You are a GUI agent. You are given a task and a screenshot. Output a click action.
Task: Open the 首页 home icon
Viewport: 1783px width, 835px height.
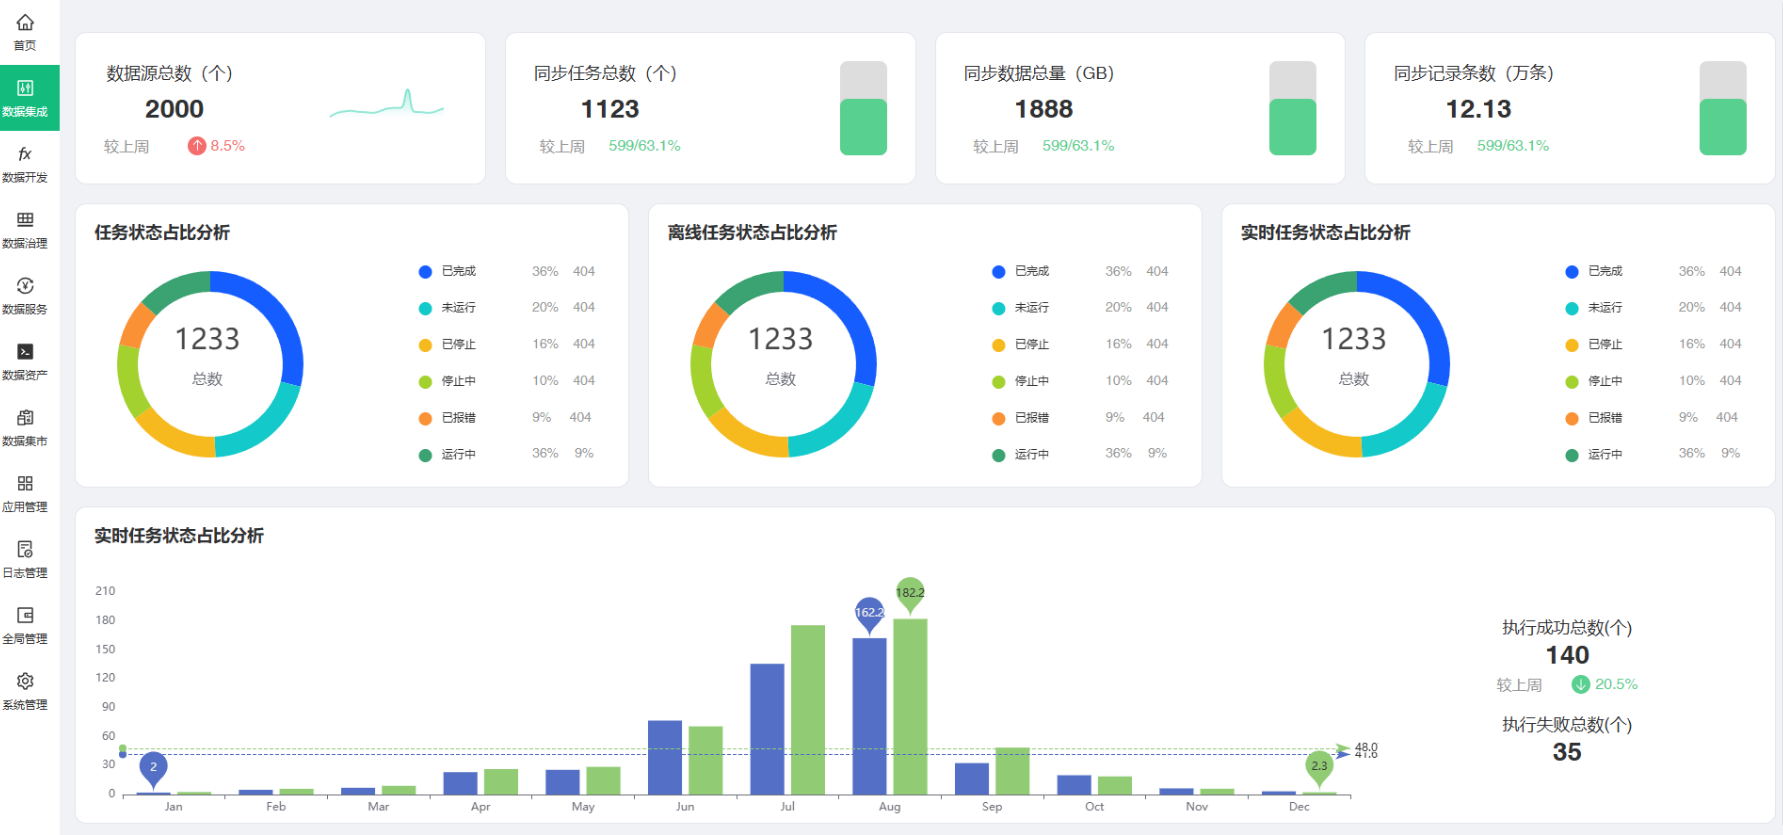click(x=25, y=23)
